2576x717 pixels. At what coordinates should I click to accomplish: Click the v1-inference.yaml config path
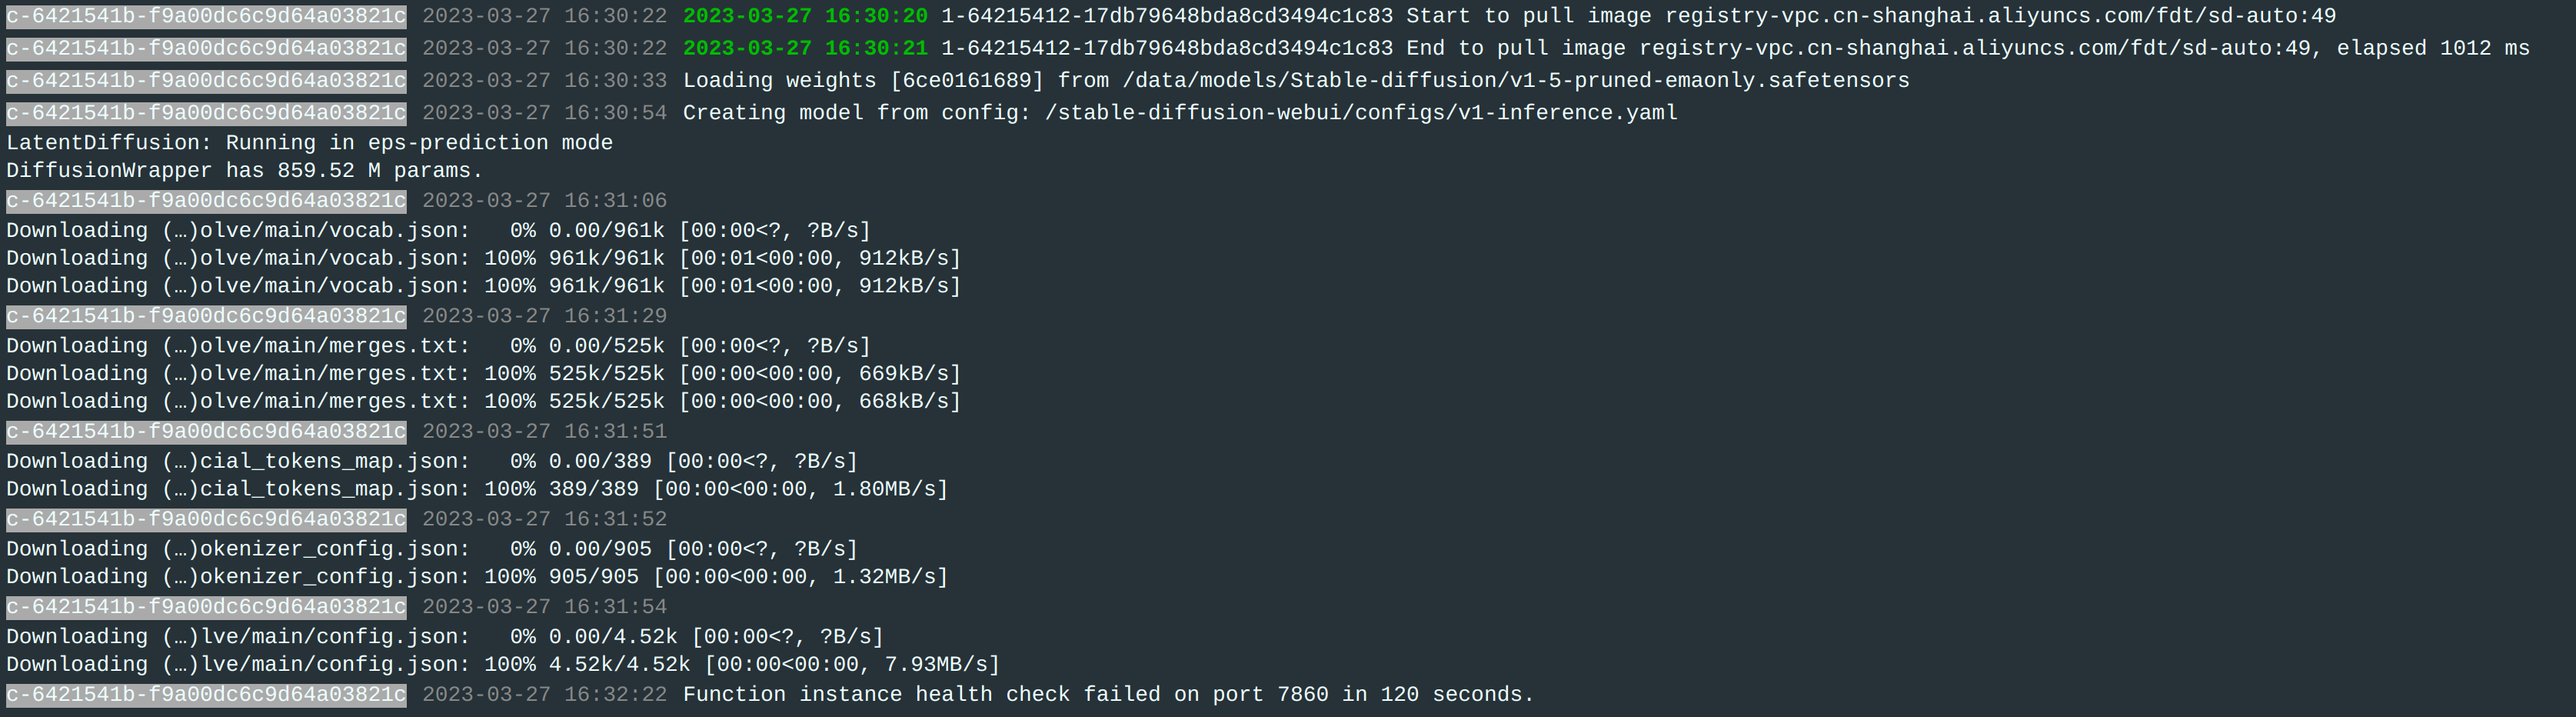[x=1361, y=113]
